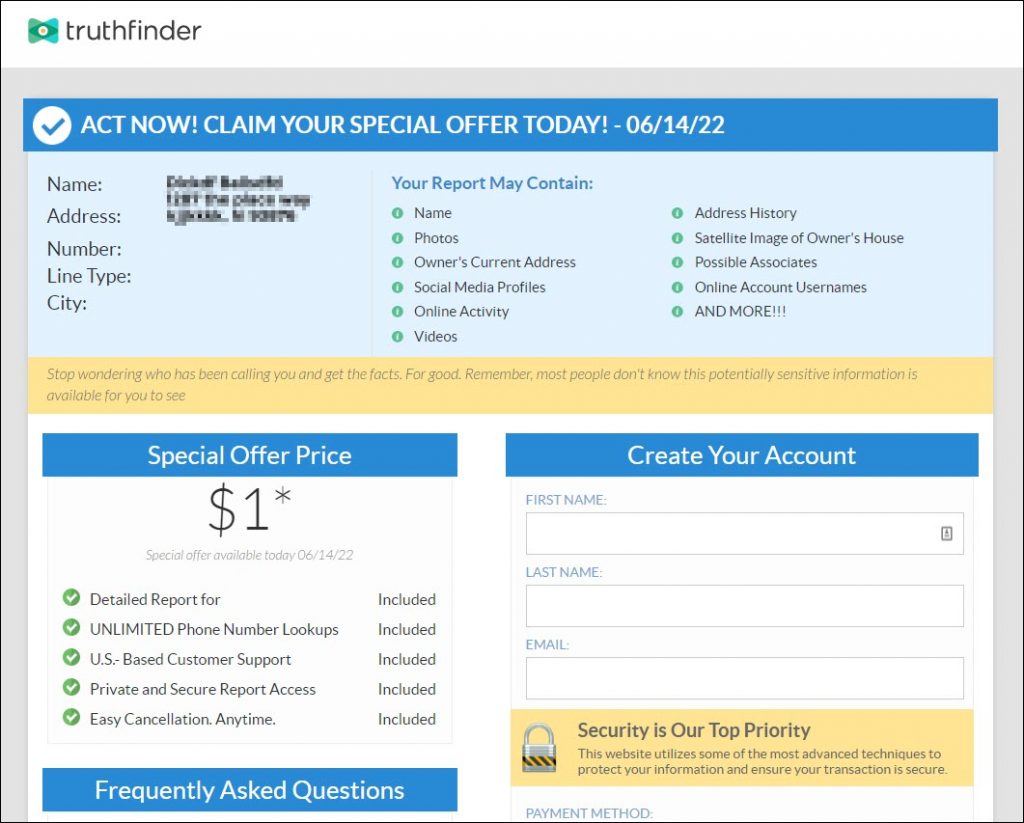Click the 'Private and Secure Report Access' text
This screenshot has height=823, width=1024.
202,689
